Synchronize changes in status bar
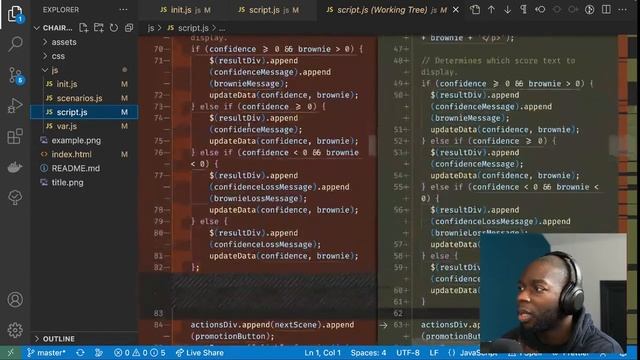Viewport: 640px width, 360px height. (80, 353)
